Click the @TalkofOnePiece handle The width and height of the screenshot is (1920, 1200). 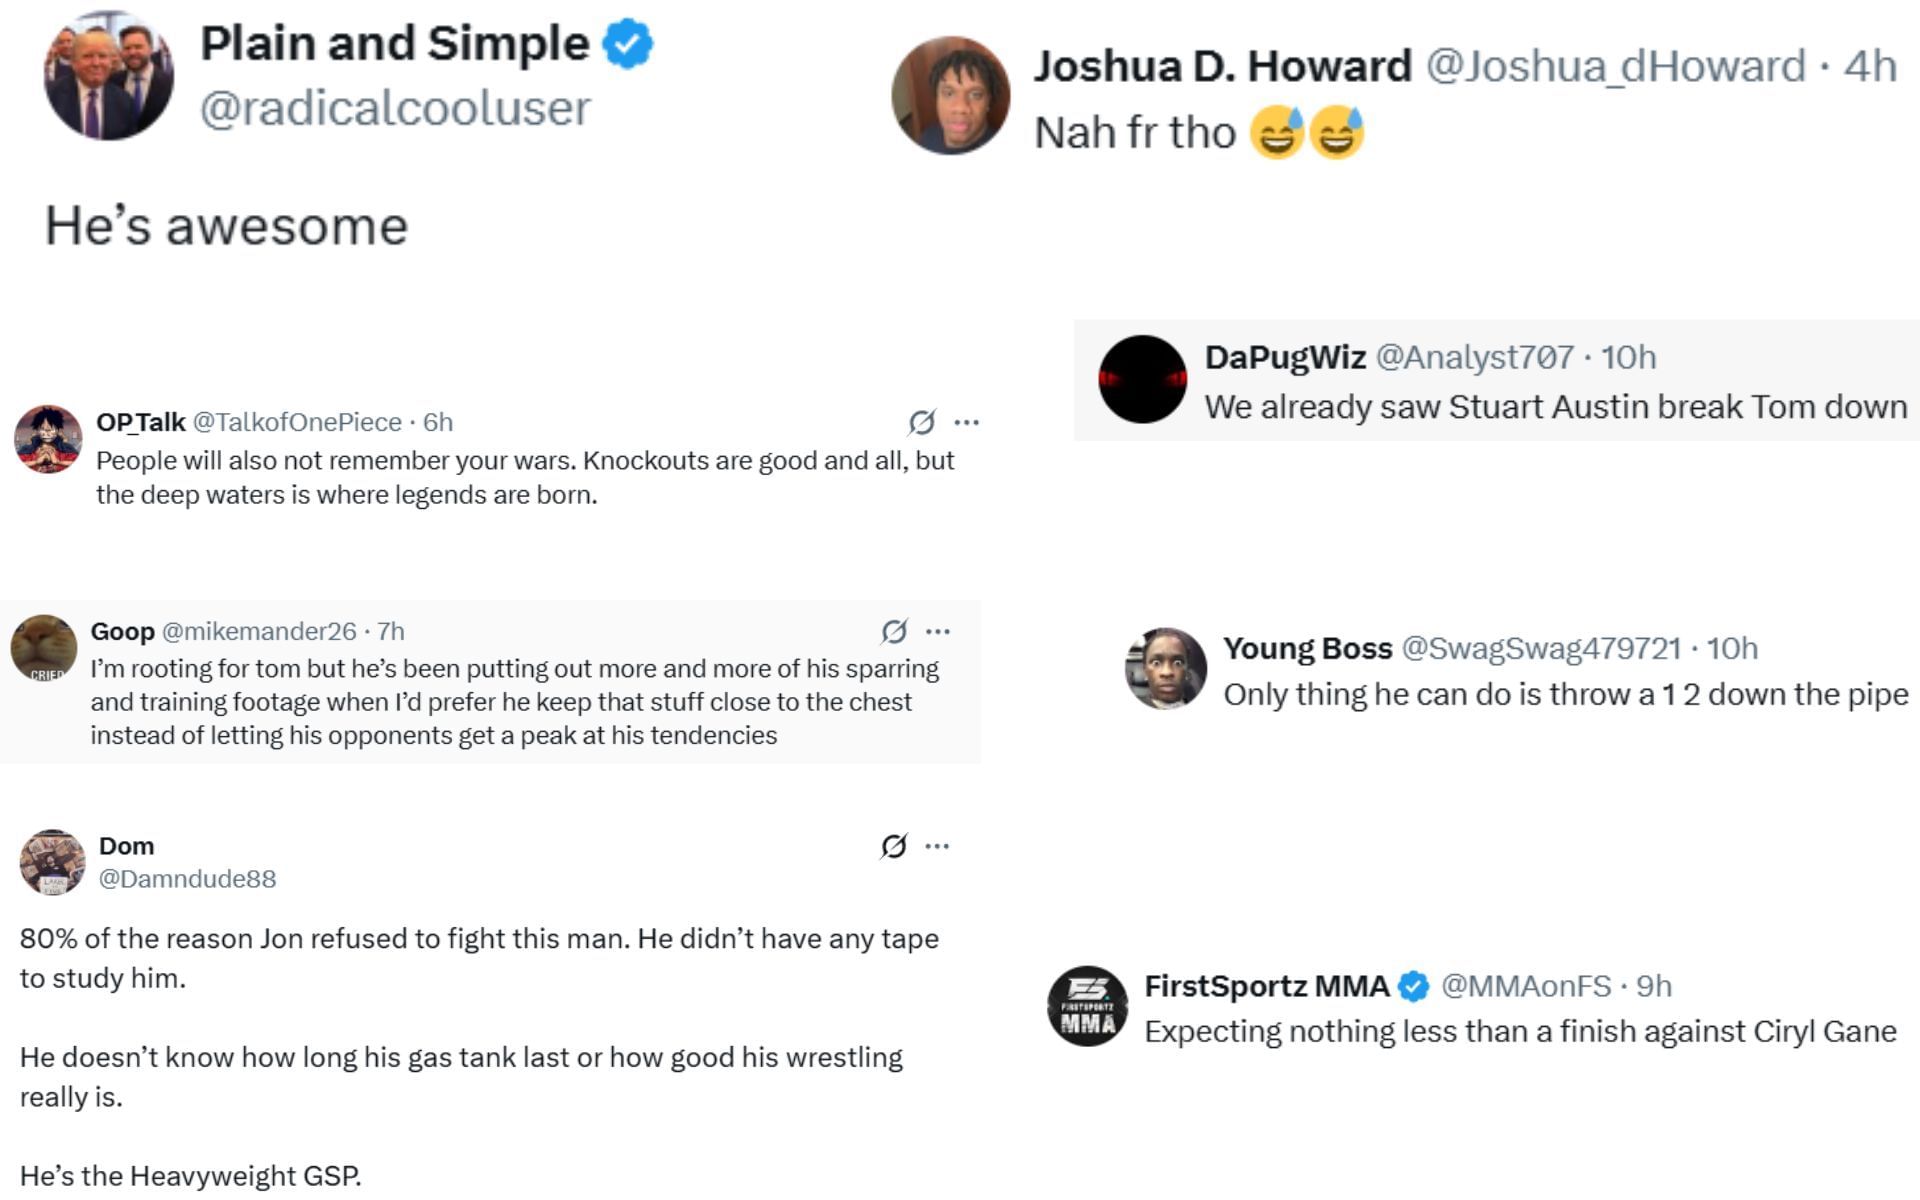click(x=296, y=423)
